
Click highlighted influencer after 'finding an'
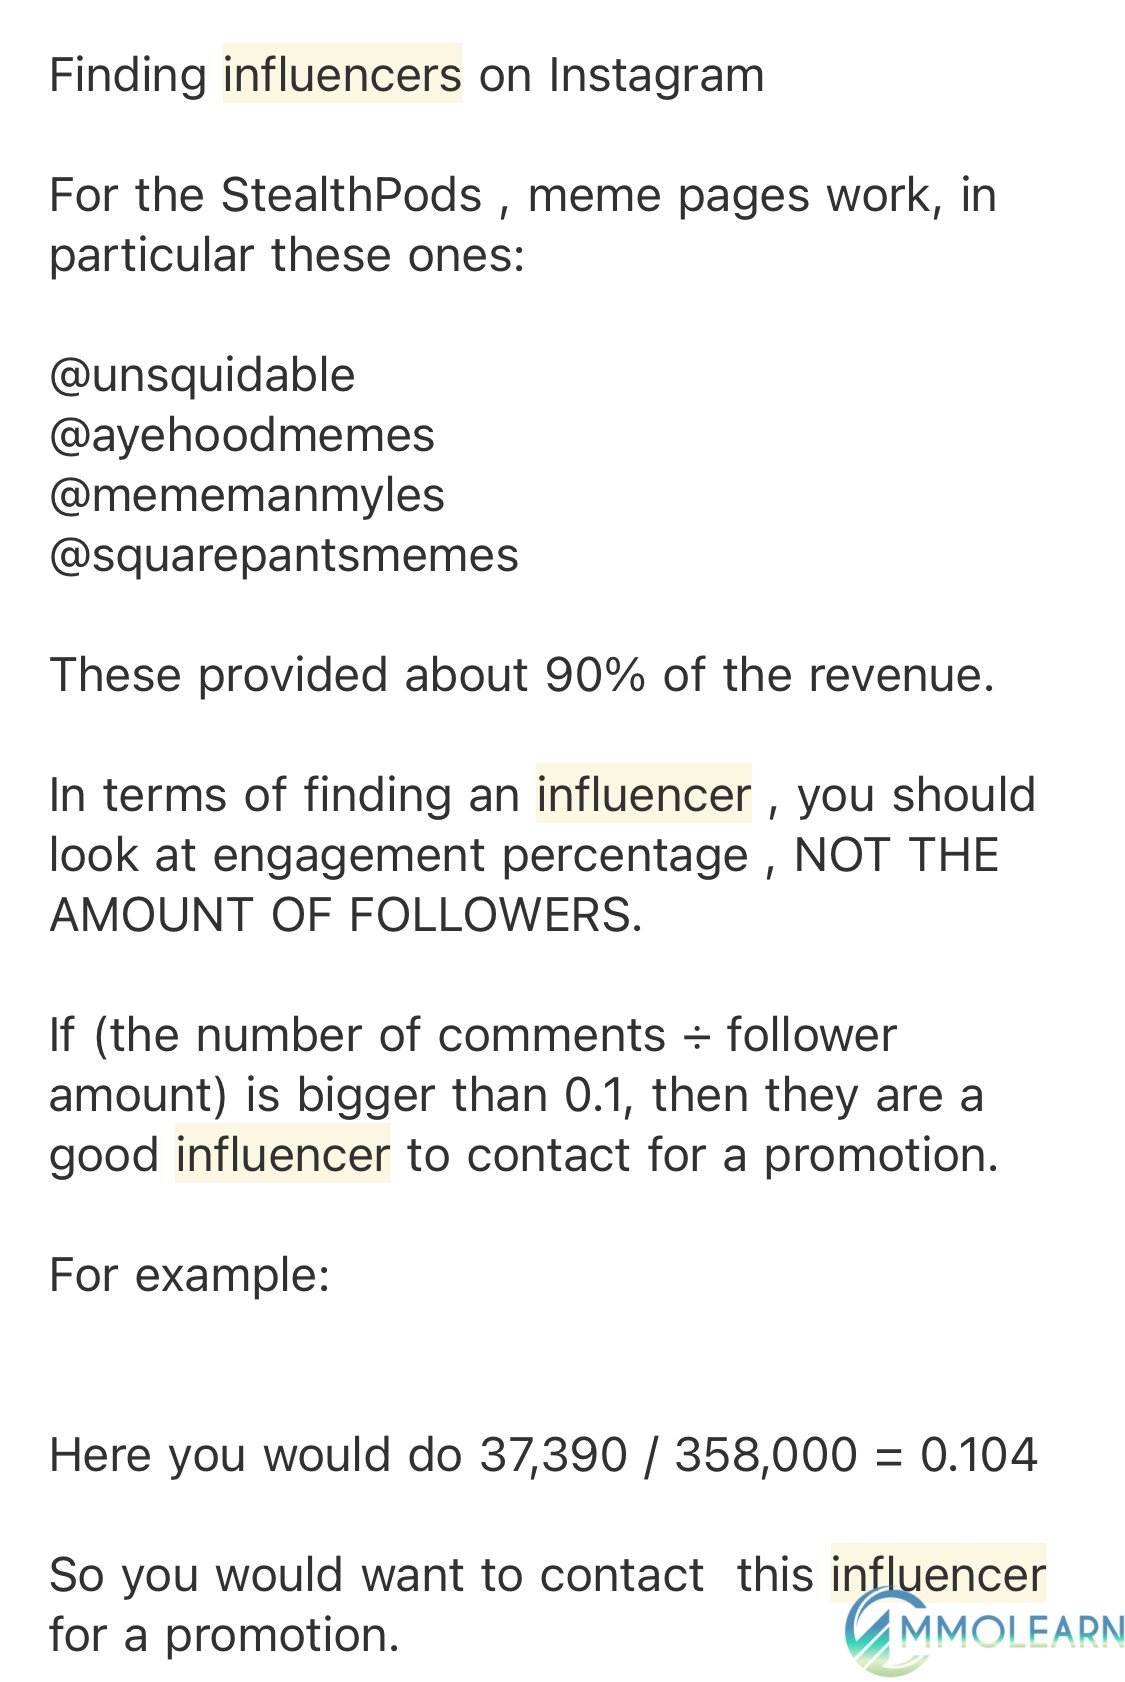pyautogui.click(x=643, y=795)
